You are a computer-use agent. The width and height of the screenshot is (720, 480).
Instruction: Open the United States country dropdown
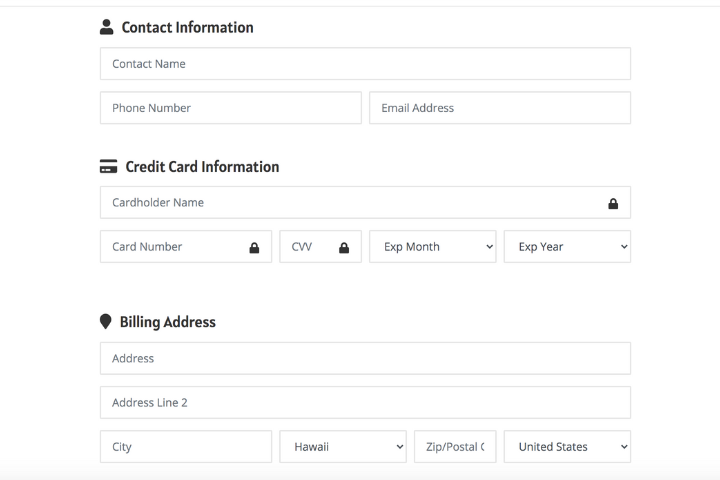click(567, 447)
